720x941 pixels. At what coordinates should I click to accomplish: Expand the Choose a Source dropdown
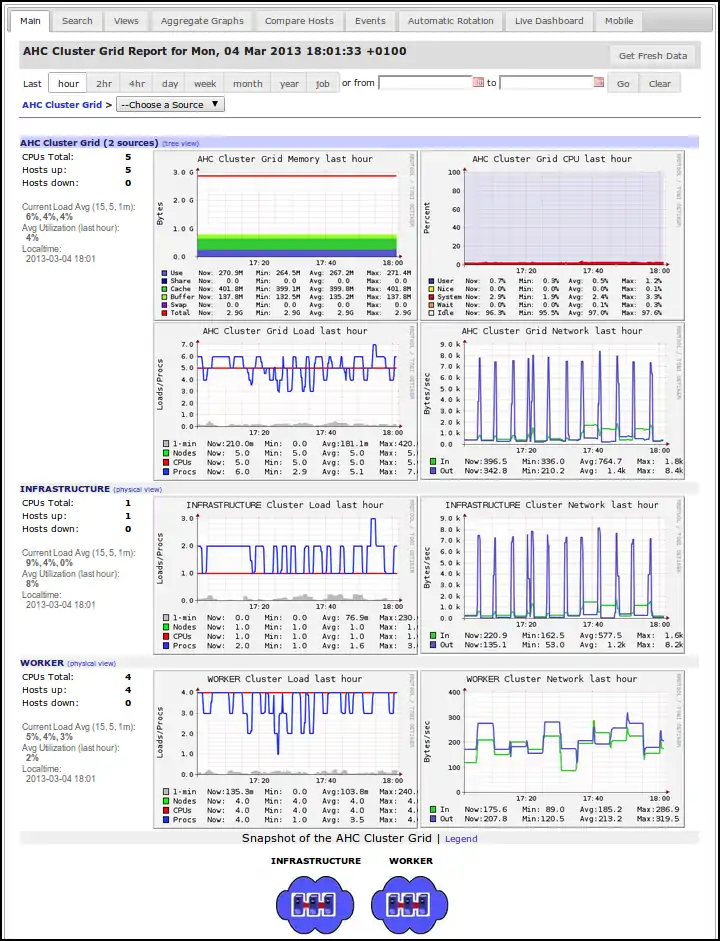[x=170, y=104]
